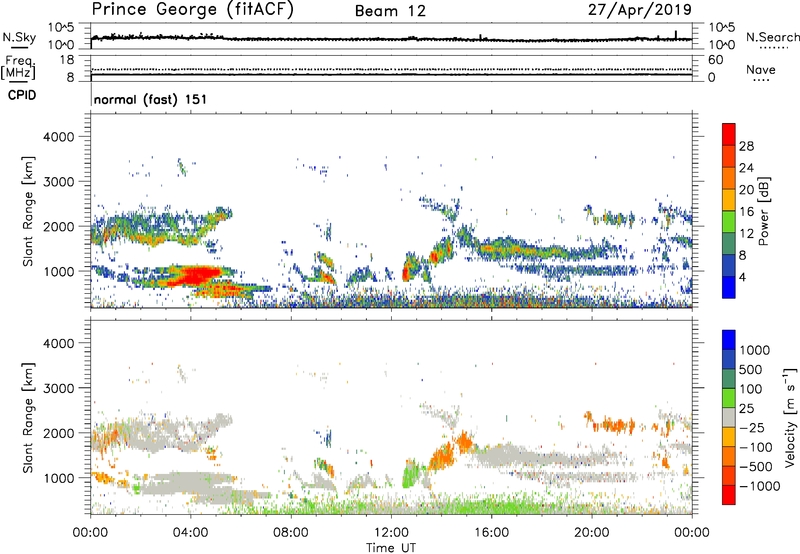This screenshot has width=800, height=554.
Task: Click the '500' label on Velocity colorbar
Action: 753,369
